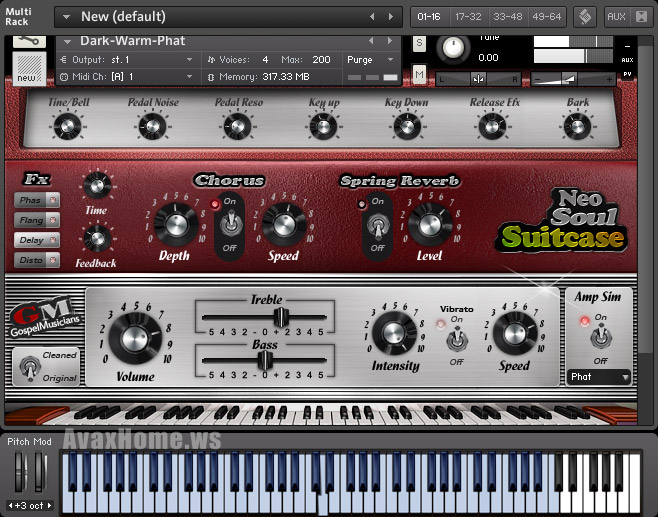Click the Kontakt logo workspace icon
This screenshot has height=517, width=658.
tap(585, 17)
